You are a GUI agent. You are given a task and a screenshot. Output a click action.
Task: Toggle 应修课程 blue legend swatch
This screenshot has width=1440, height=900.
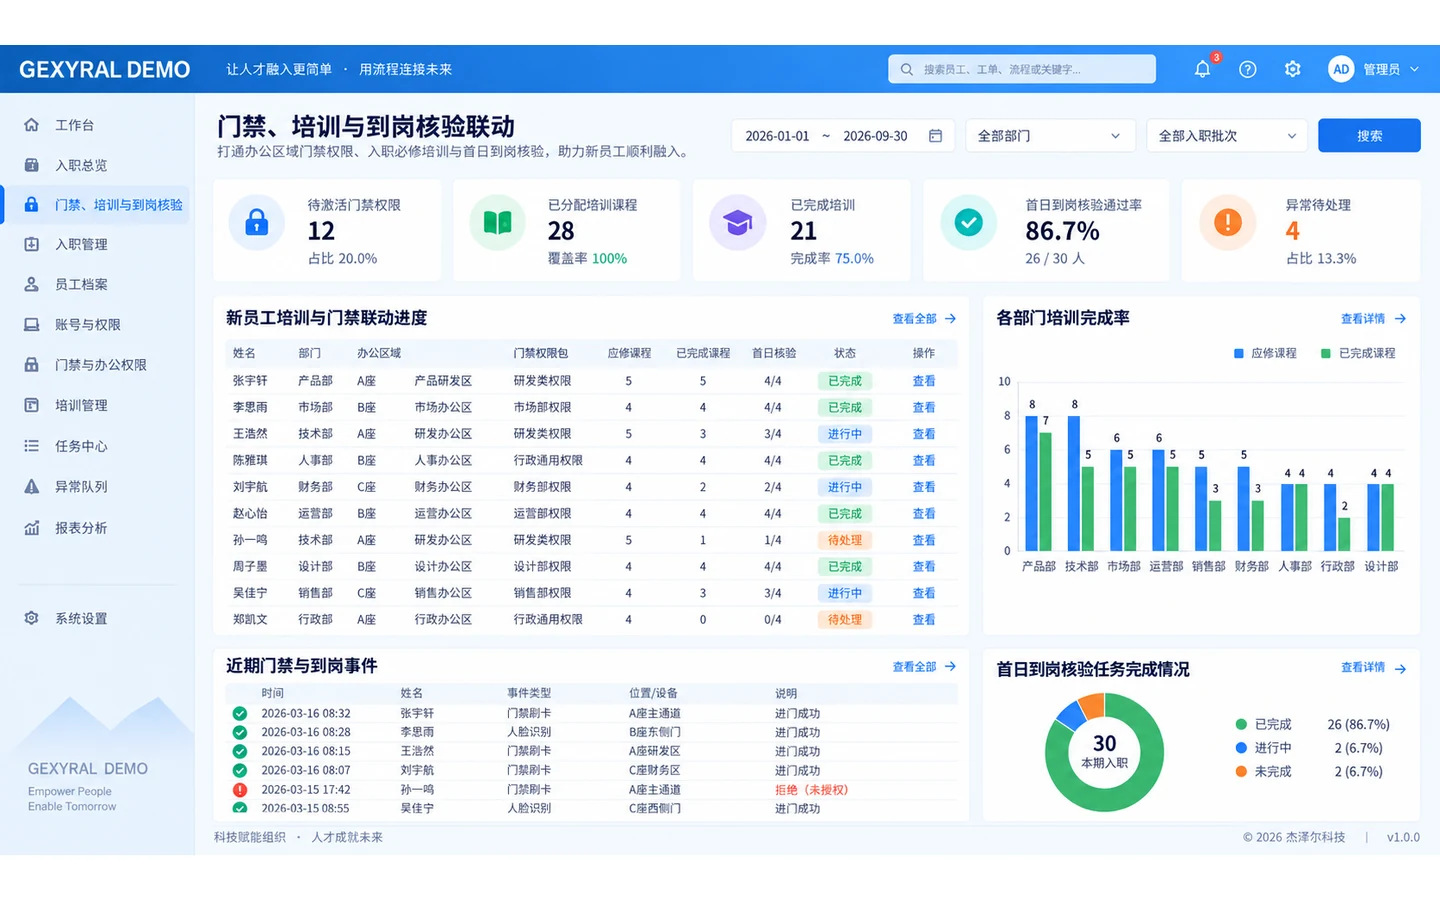tap(1239, 354)
